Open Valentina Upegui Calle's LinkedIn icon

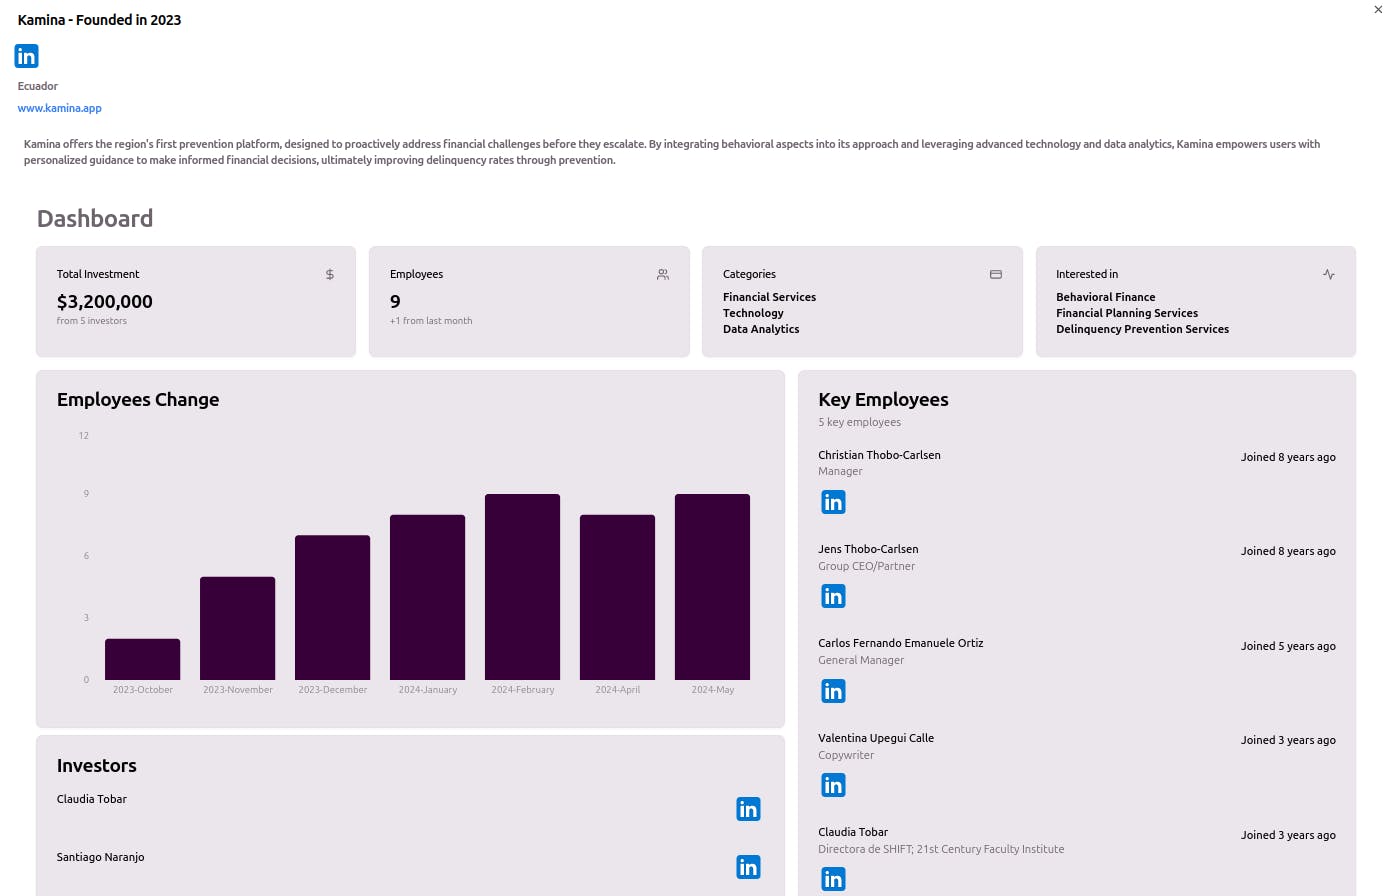[x=833, y=786]
